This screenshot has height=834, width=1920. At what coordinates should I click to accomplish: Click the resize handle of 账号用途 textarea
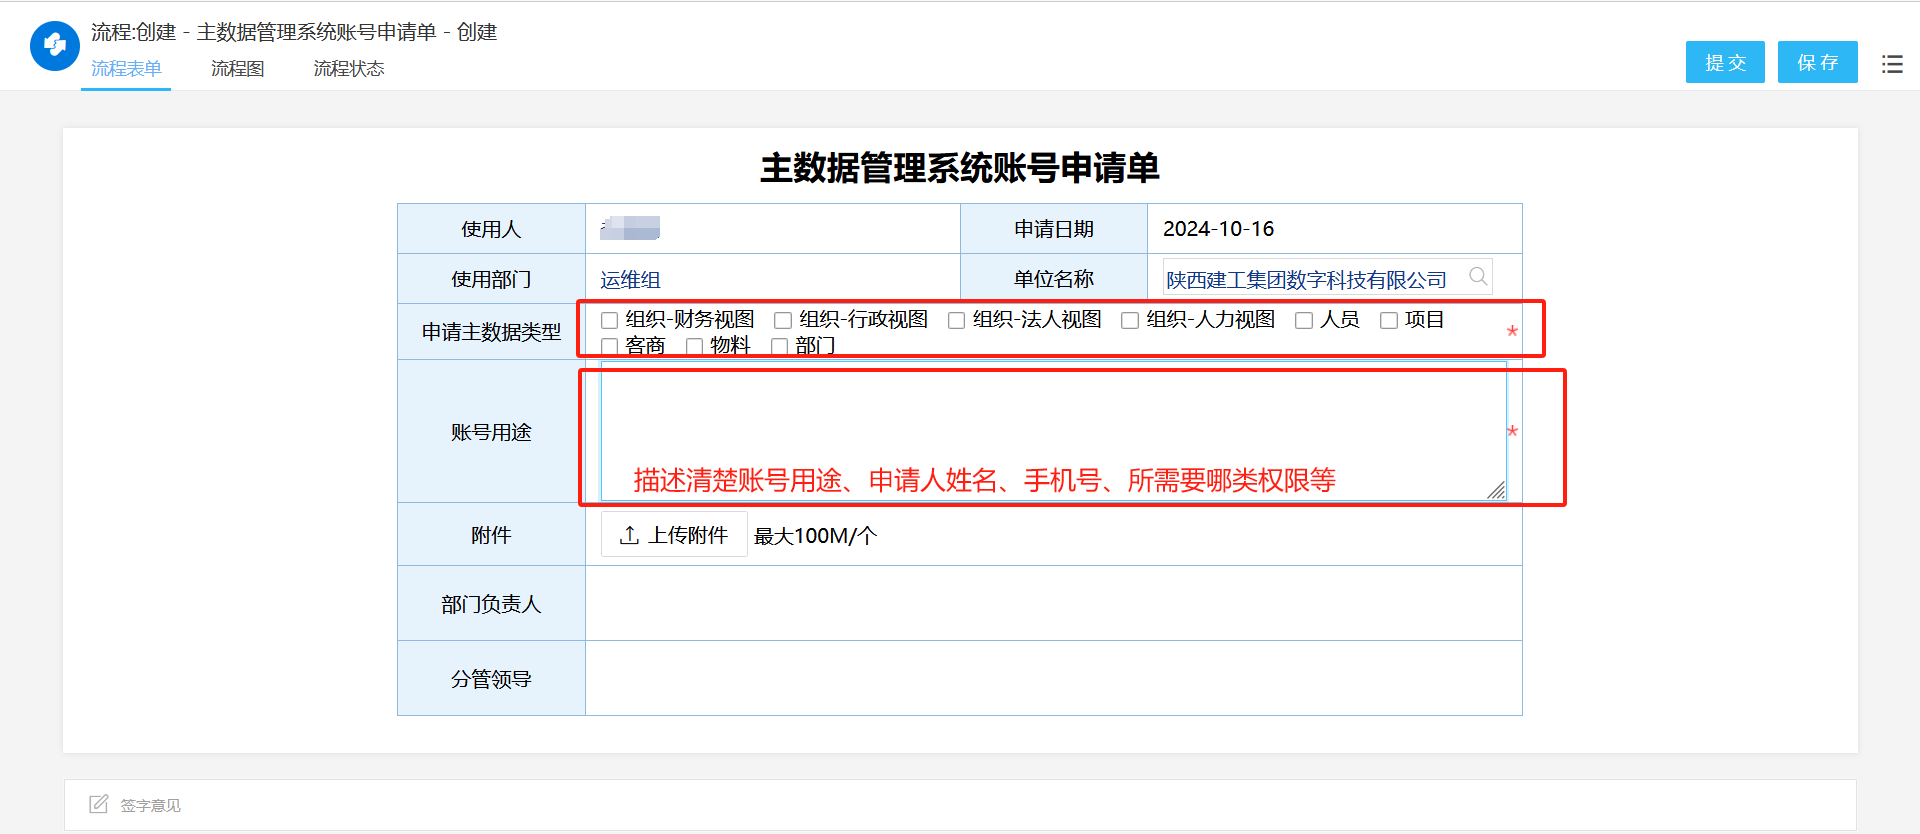[1496, 490]
